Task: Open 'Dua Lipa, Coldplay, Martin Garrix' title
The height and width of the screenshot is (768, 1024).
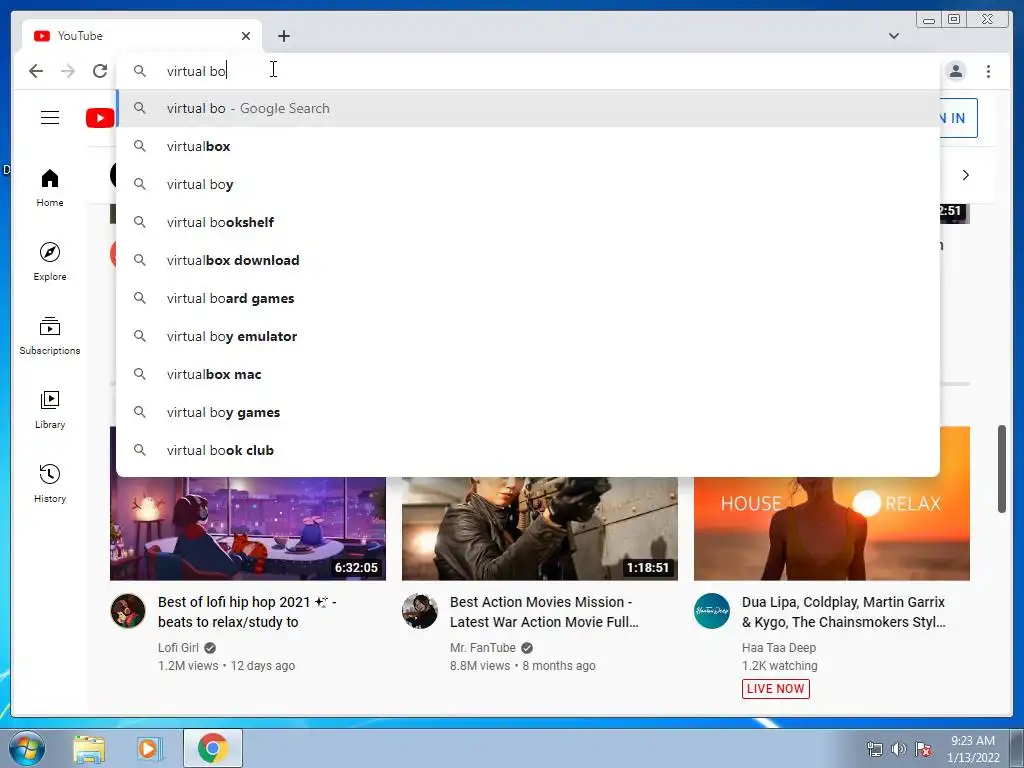Action: click(x=843, y=612)
